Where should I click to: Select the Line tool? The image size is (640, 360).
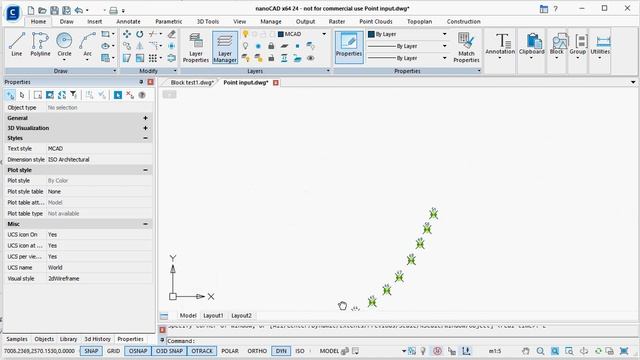[17, 44]
